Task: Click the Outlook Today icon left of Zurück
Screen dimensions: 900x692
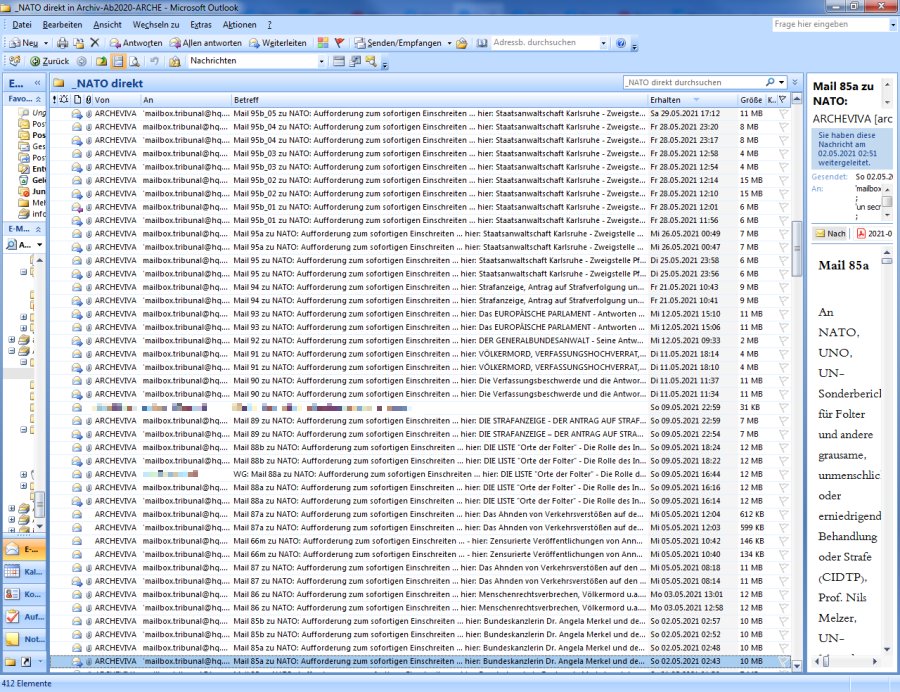Action: tap(14, 61)
